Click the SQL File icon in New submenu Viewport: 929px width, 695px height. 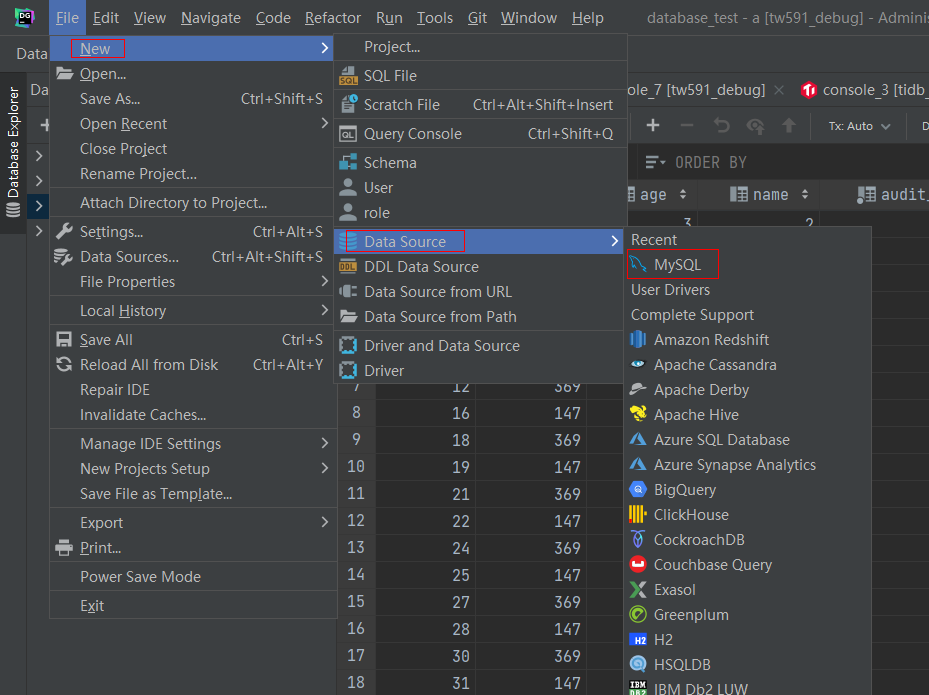point(348,76)
